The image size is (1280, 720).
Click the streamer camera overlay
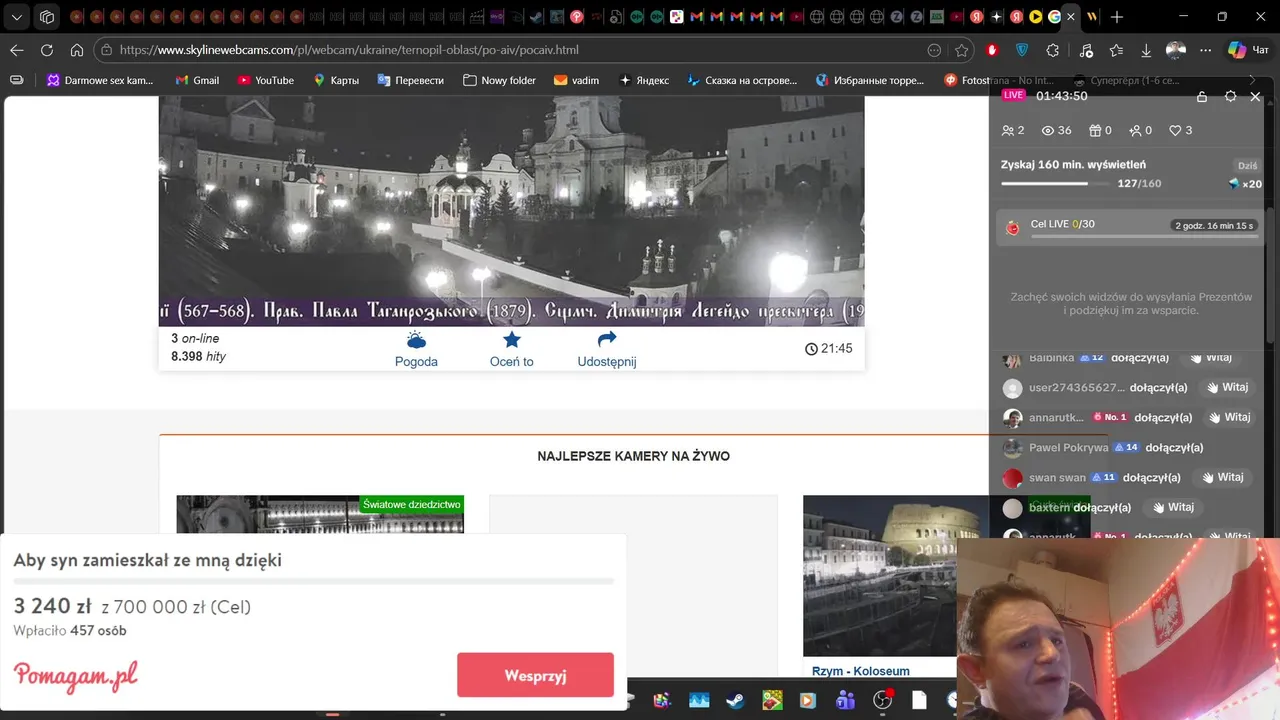click(x=1118, y=629)
